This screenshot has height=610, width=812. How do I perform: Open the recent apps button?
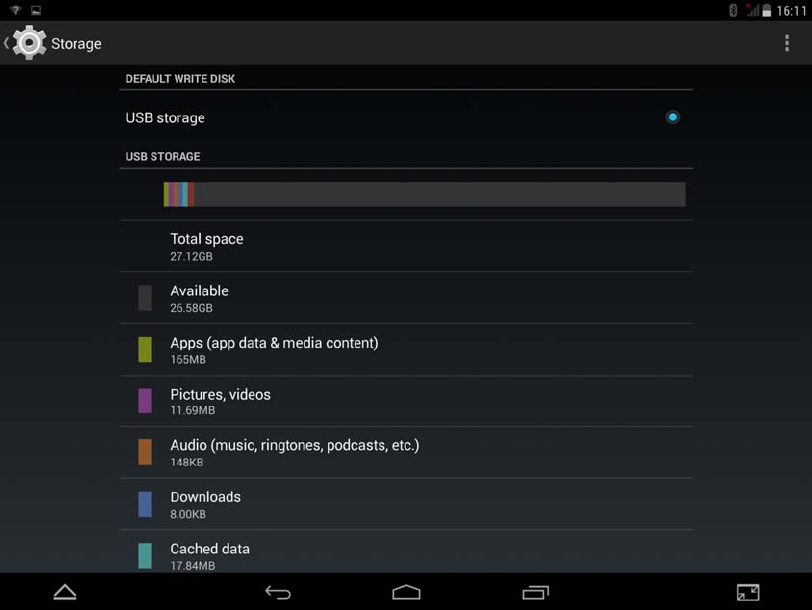535,592
